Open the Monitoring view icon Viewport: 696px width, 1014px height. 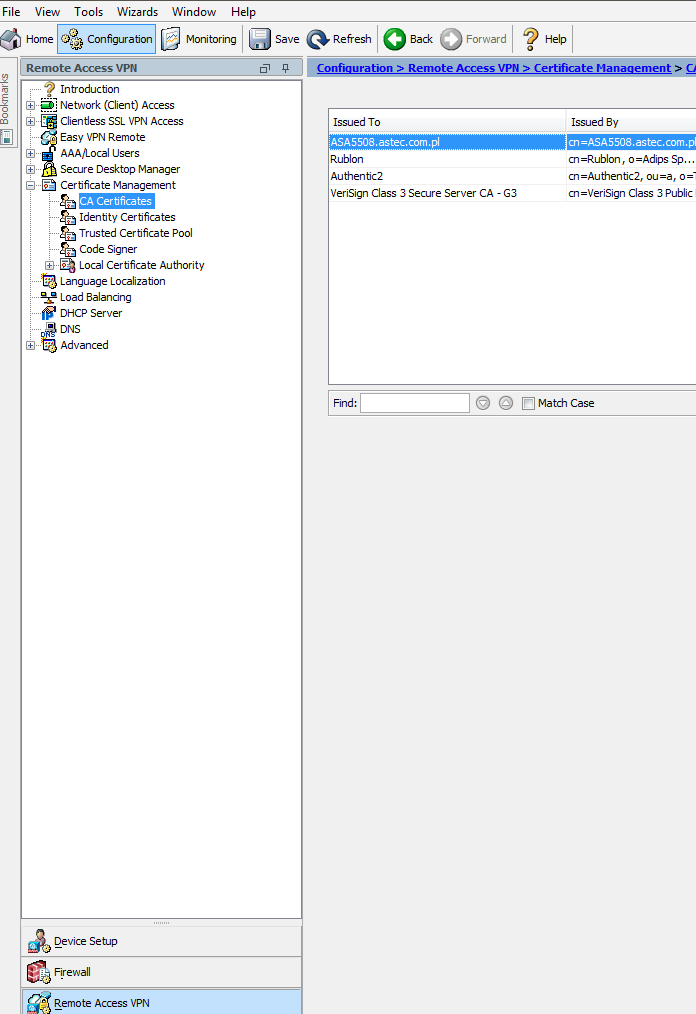pos(171,39)
